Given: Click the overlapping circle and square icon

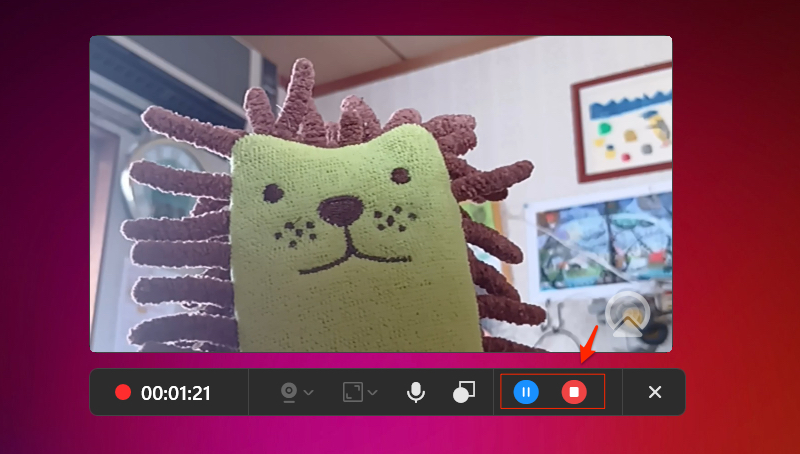Looking at the screenshot, I should click(x=464, y=392).
